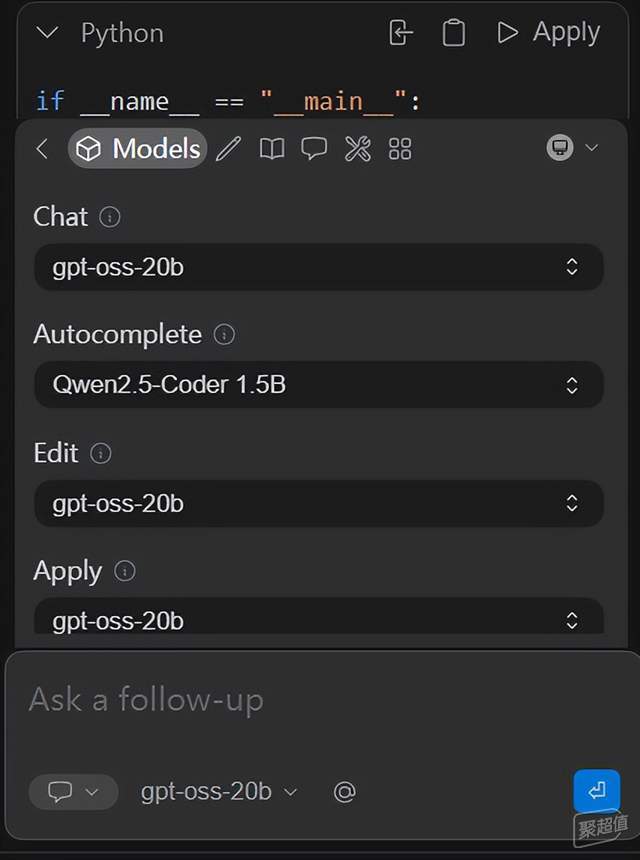Screen dimensions: 640x860
Task: Click the @ add context icon
Action: 344,792
